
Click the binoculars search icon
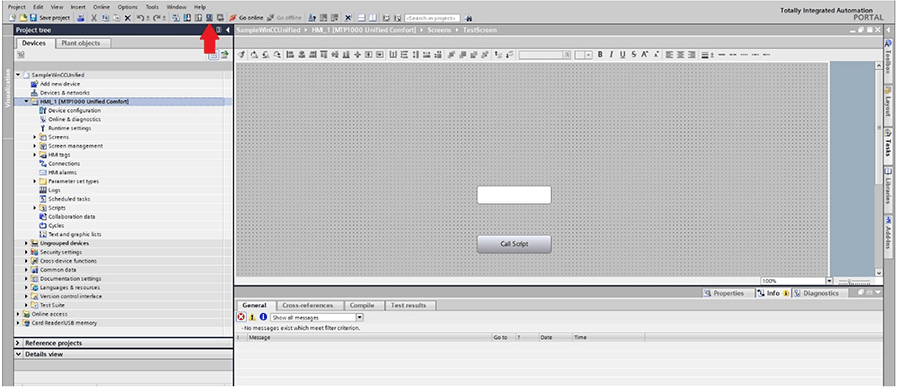point(468,18)
